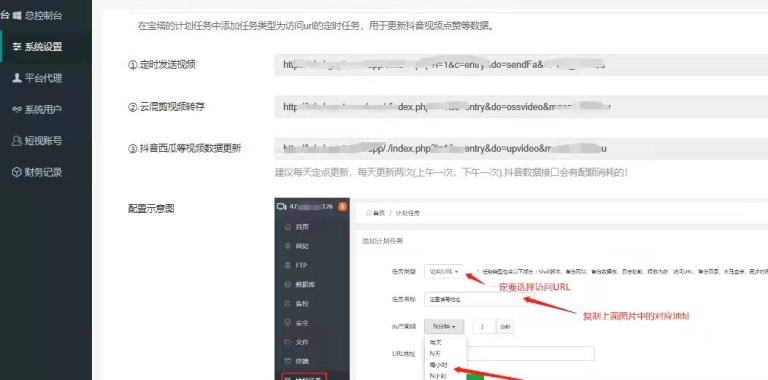
Task: Open the N分钟 execution cycle dropdown
Action: coord(444,326)
